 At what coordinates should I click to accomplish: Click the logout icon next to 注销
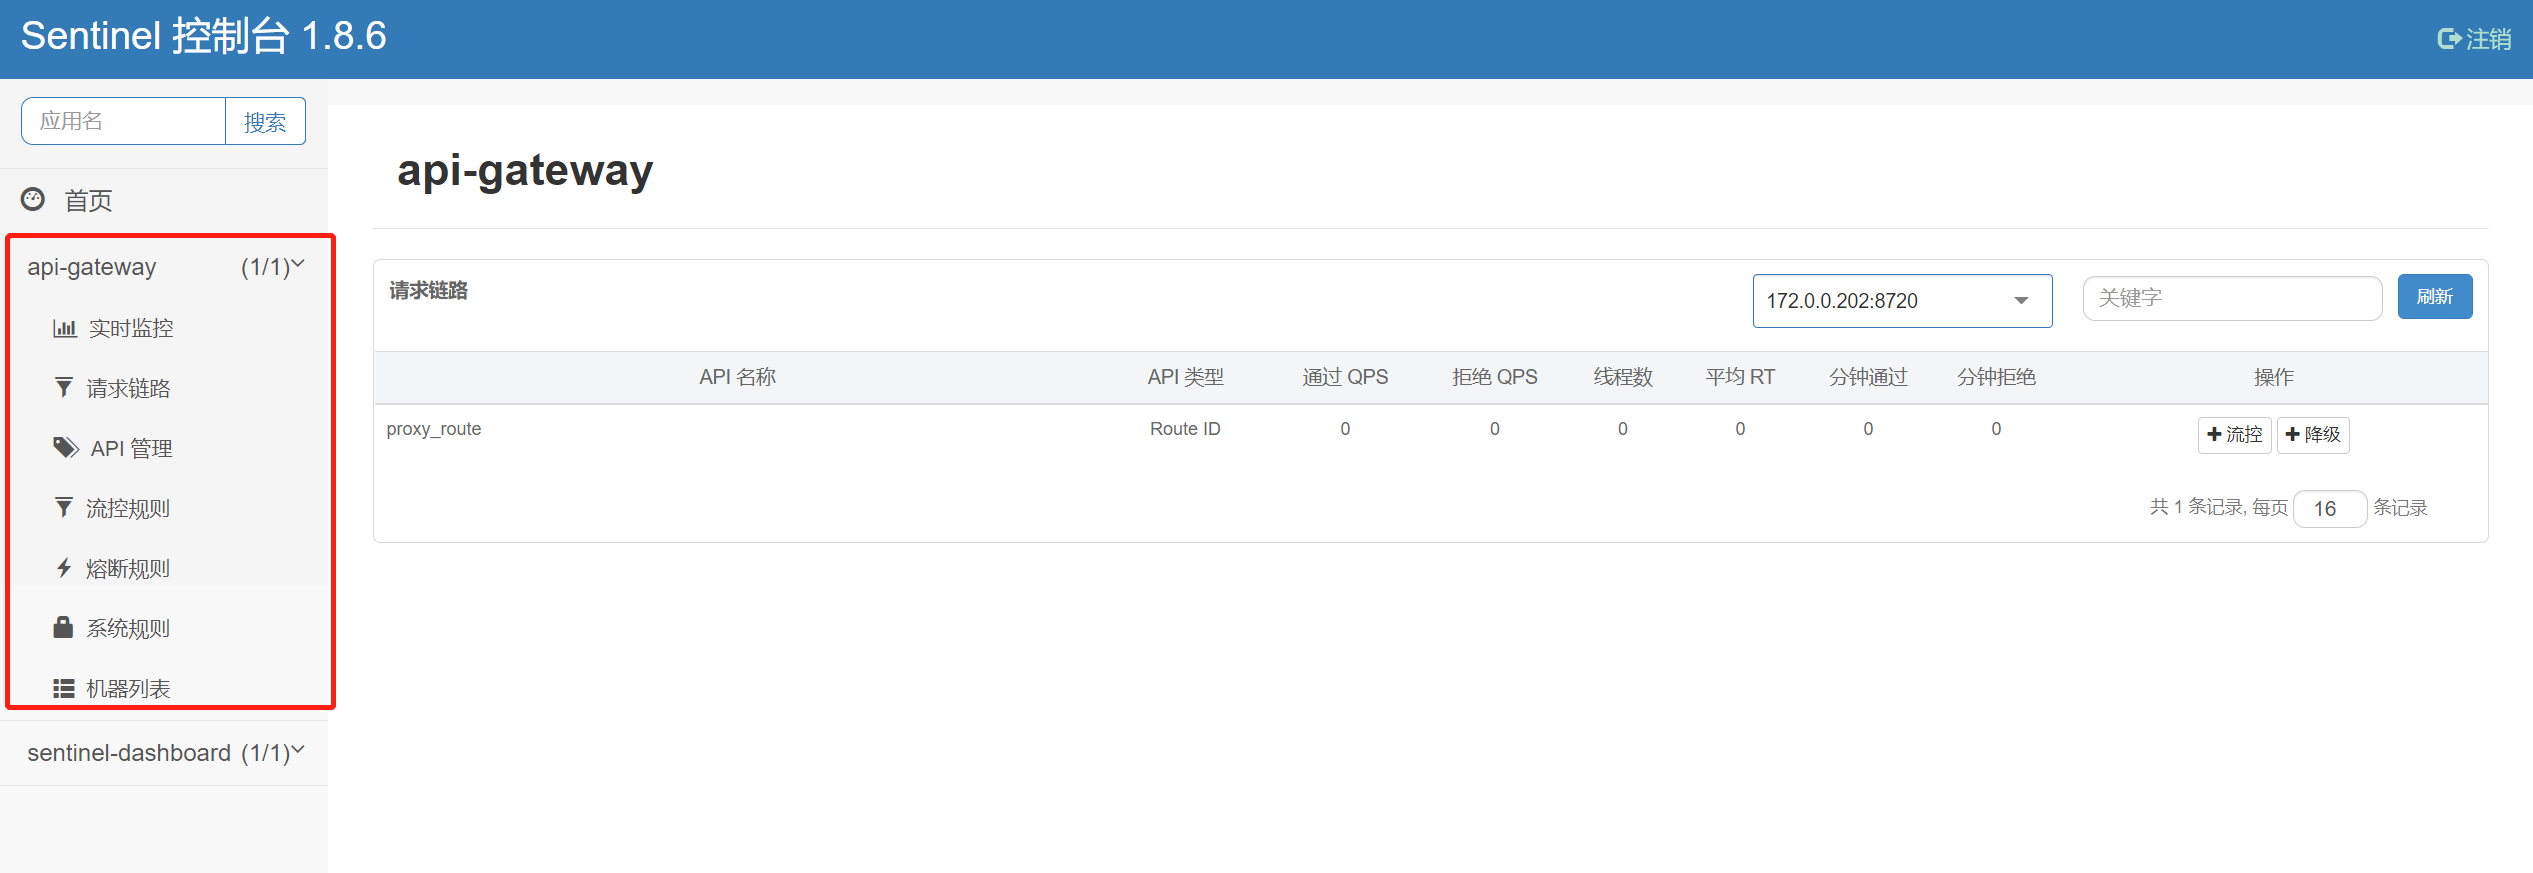[x=2448, y=39]
